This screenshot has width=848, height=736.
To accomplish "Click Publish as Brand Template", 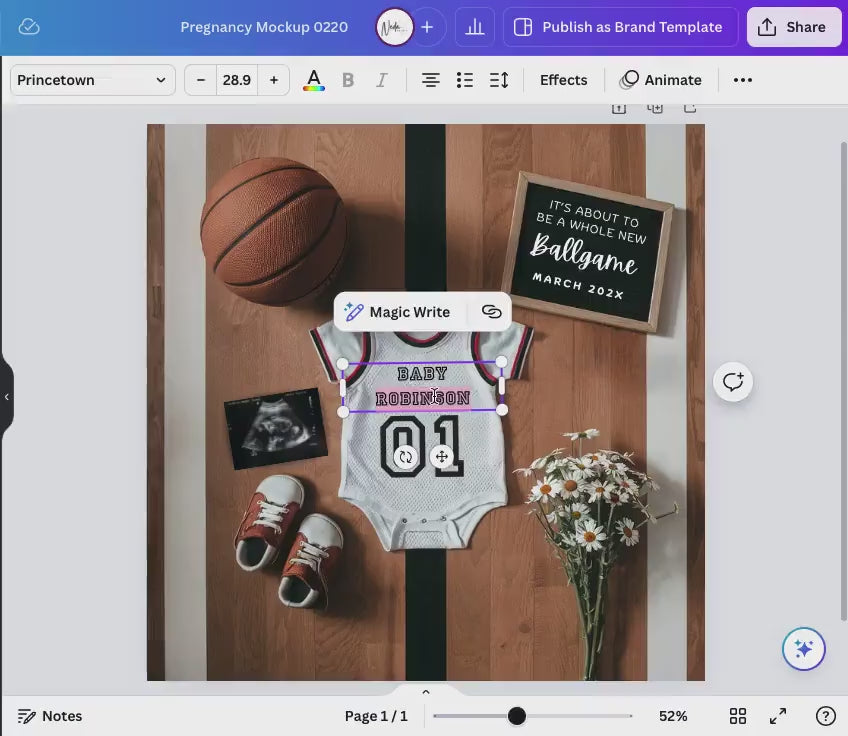I will [x=619, y=27].
